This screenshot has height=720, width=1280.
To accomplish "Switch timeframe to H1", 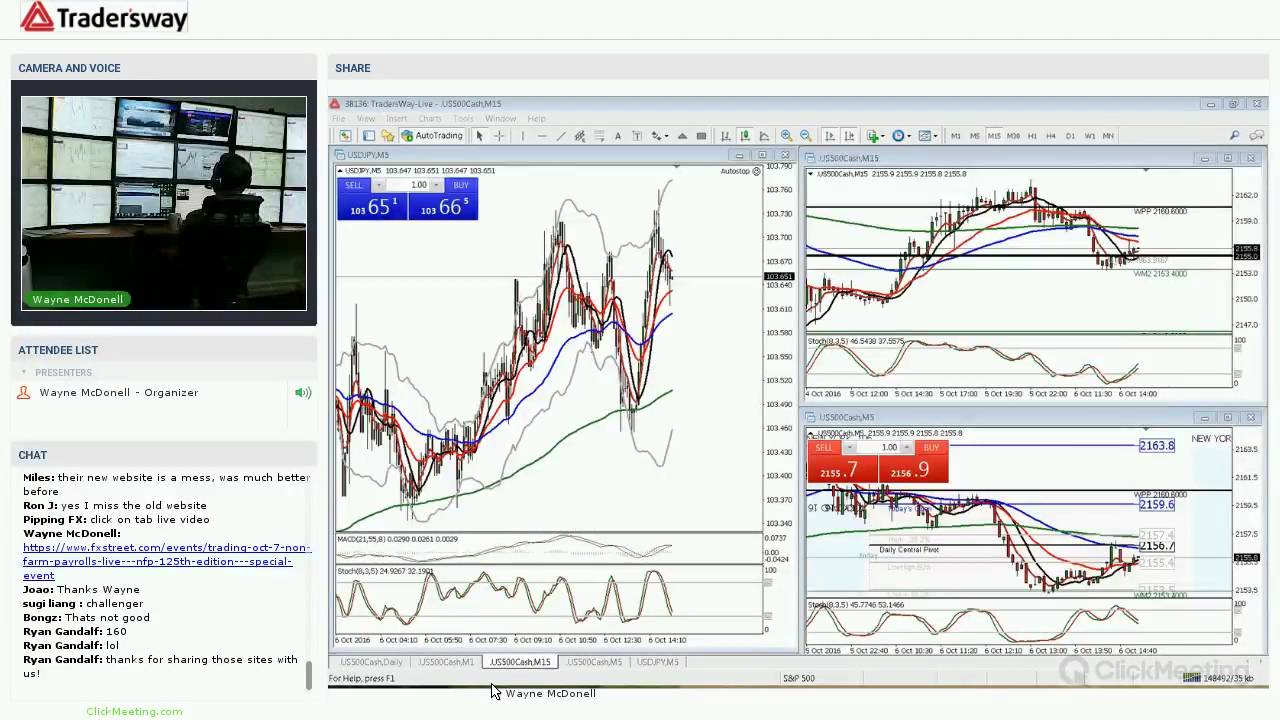I will click(x=1032, y=135).
